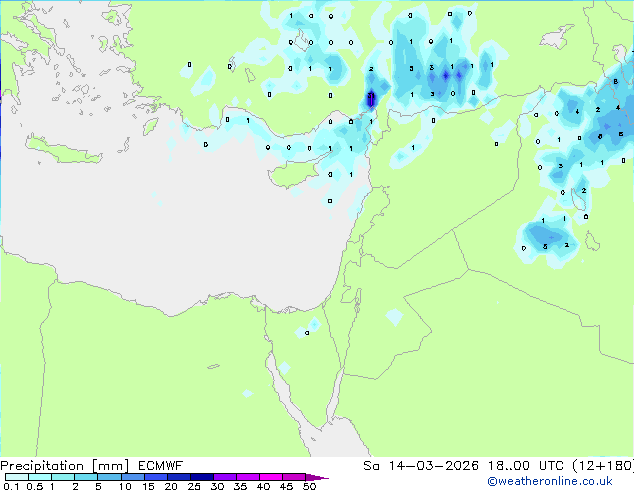The image size is (634, 490).
Task: Click the Dead Sea outline on the map
Action: pyautogui.click(x=357, y=299)
